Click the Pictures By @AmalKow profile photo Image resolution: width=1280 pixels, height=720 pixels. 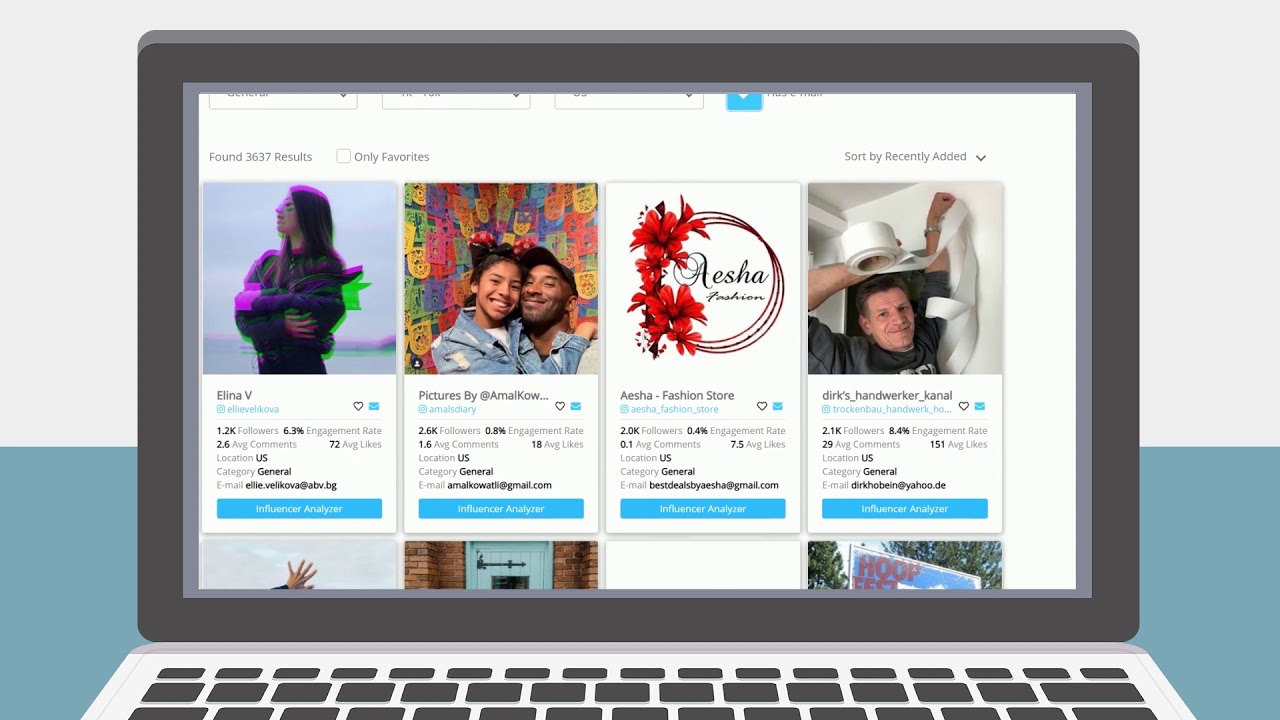(501, 278)
